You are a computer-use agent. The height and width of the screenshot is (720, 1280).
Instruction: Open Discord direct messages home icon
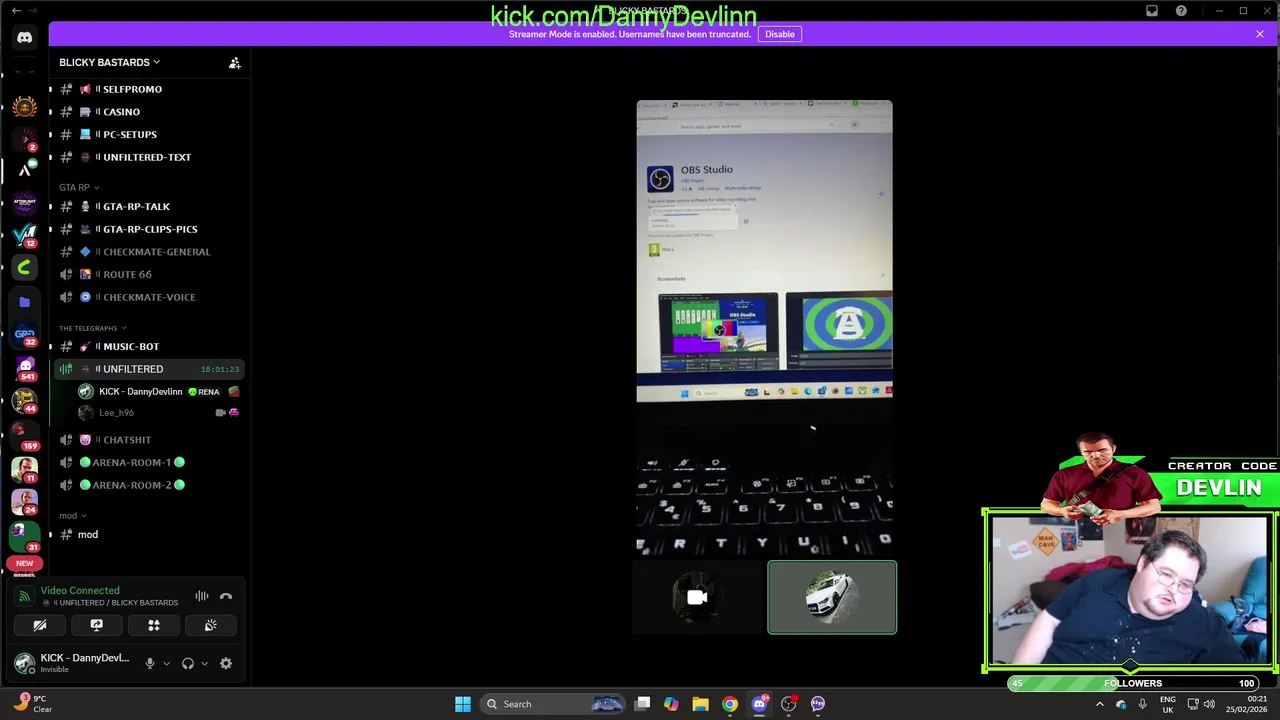(24, 38)
